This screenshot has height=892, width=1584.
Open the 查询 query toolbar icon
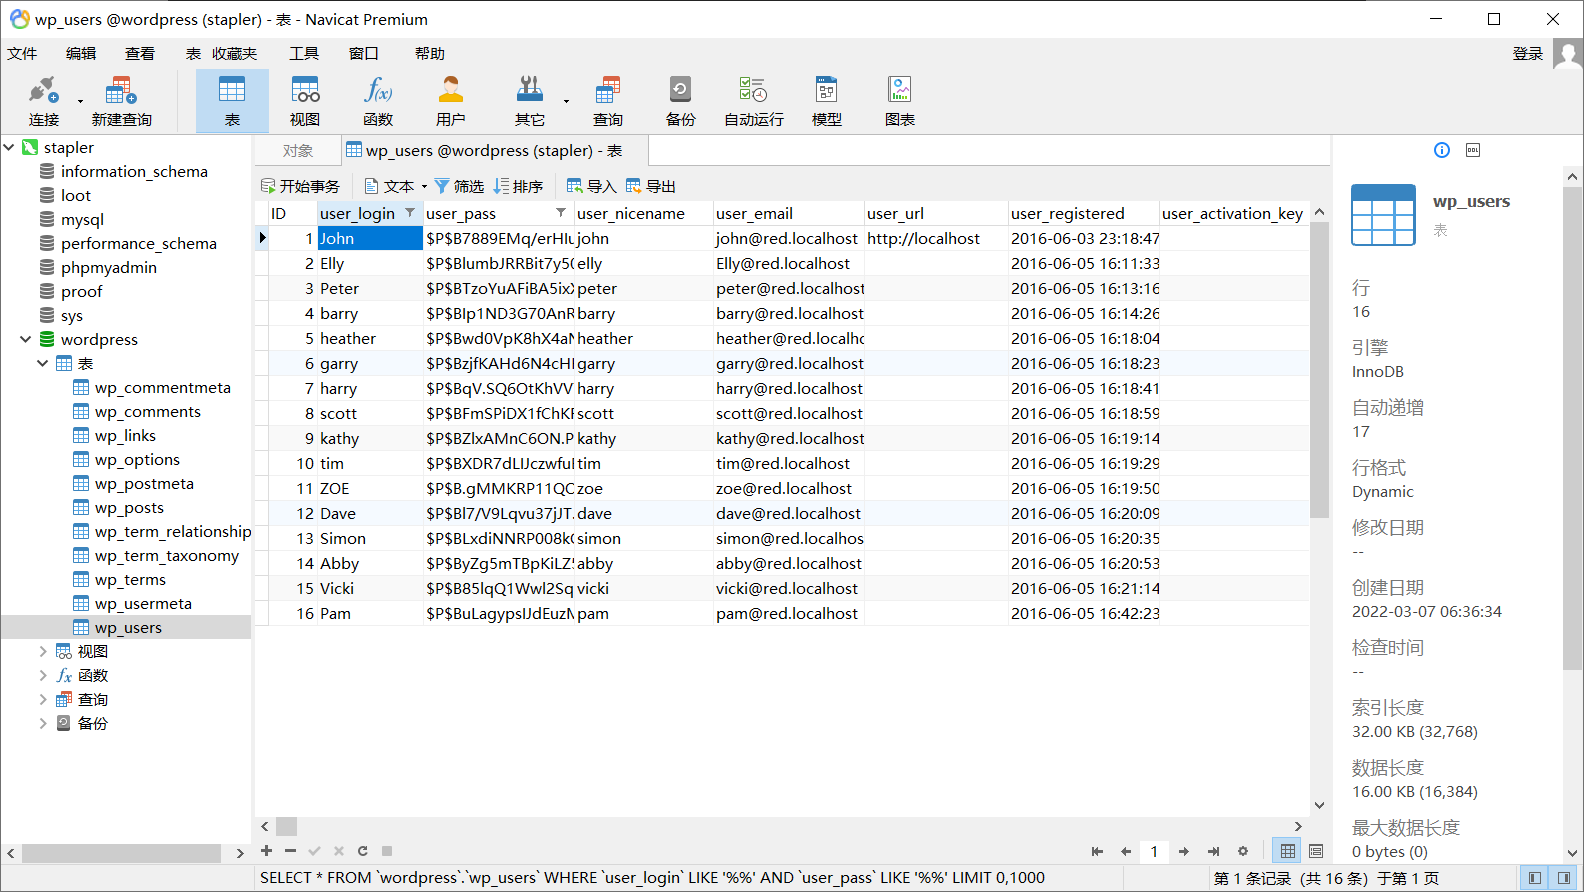pyautogui.click(x=607, y=101)
